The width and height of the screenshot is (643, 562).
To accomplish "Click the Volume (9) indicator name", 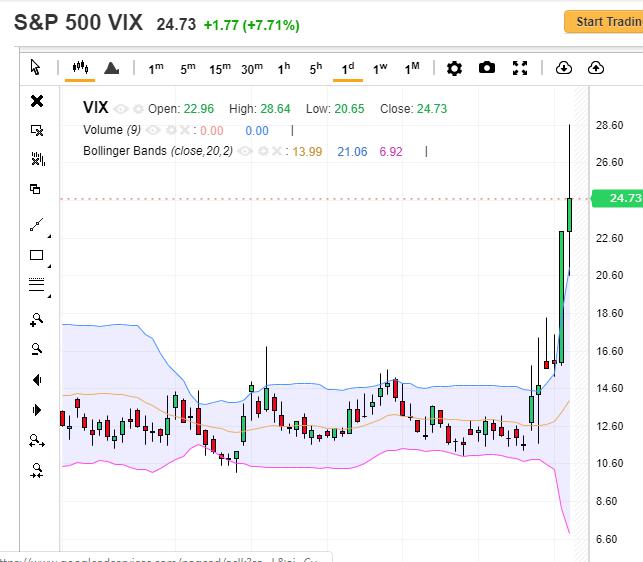I will click(112, 130).
